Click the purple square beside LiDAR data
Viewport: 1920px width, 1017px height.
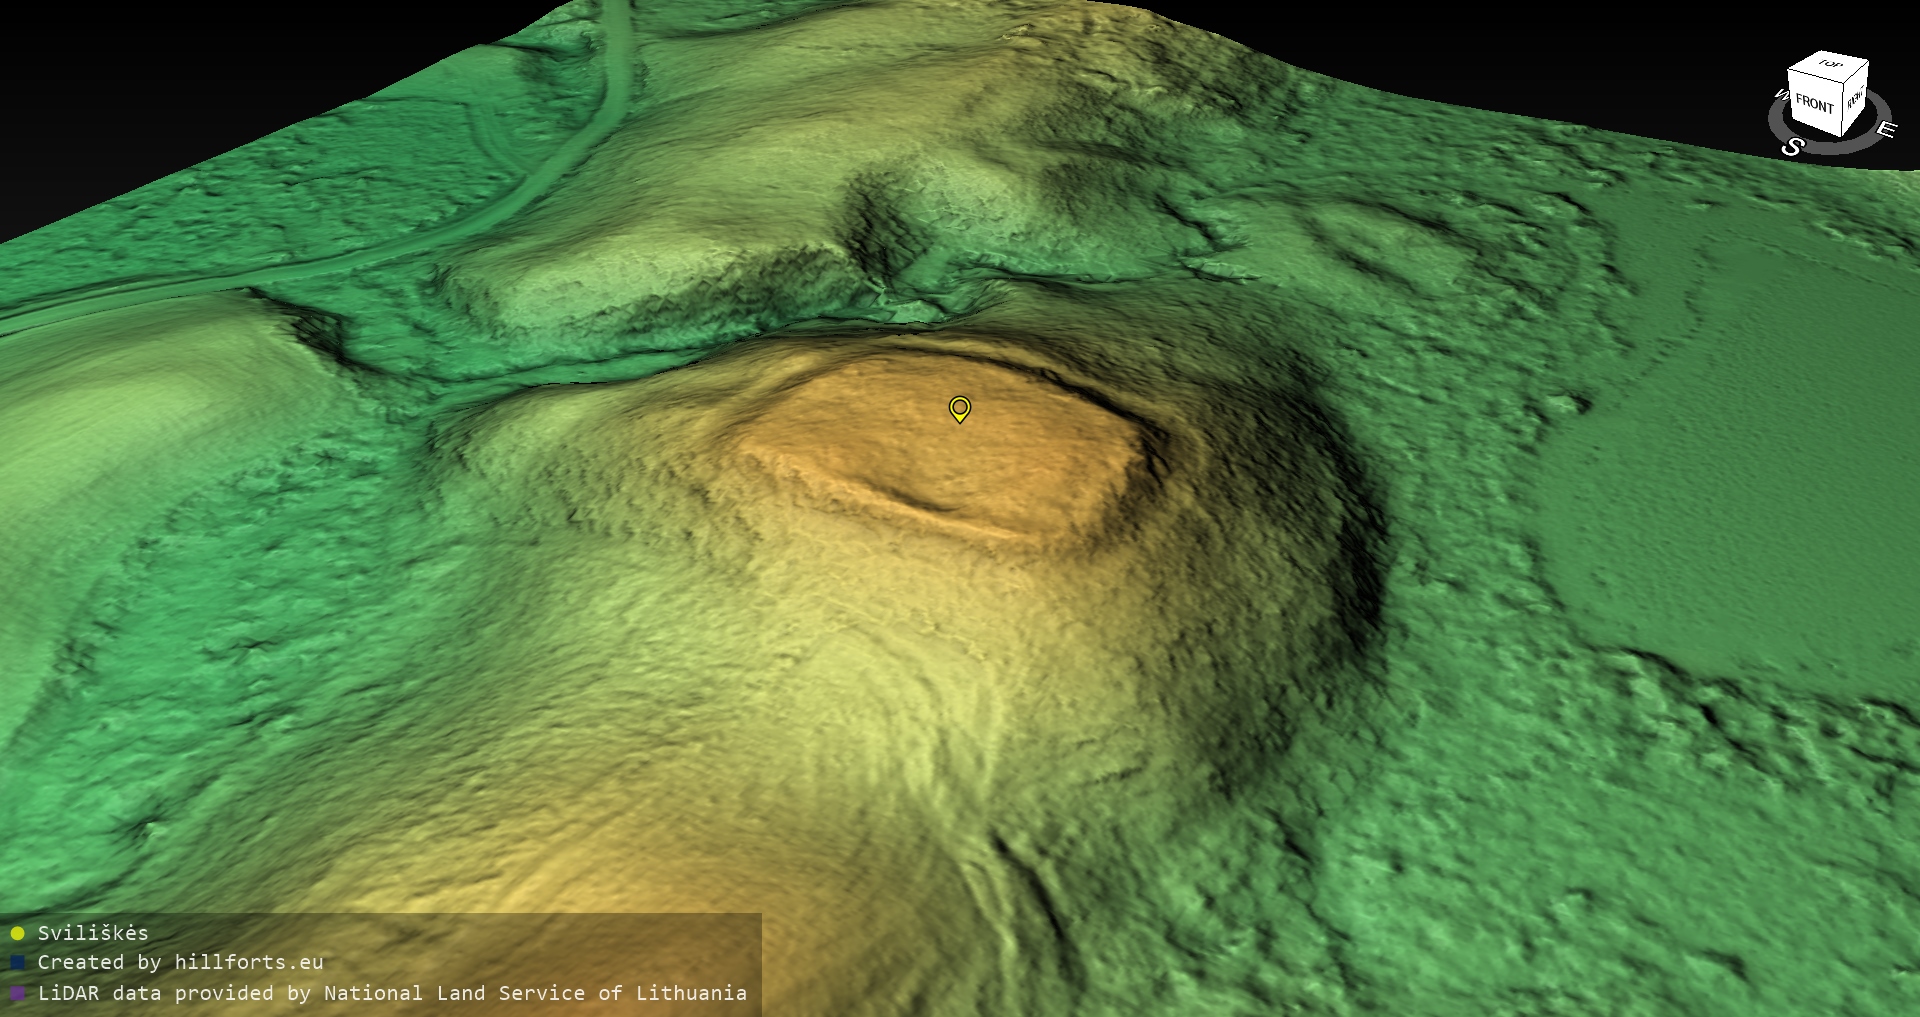click(x=17, y=994)
